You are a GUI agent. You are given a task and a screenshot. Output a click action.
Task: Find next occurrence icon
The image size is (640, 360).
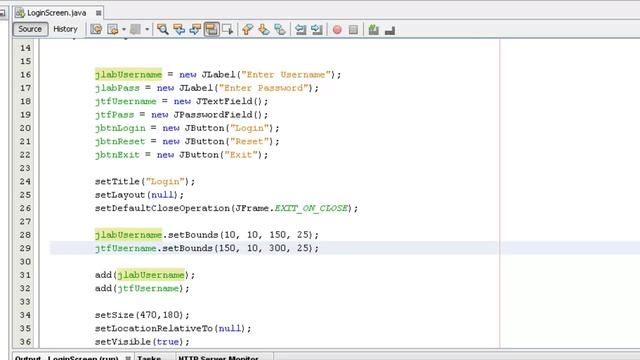coord(195,29)
